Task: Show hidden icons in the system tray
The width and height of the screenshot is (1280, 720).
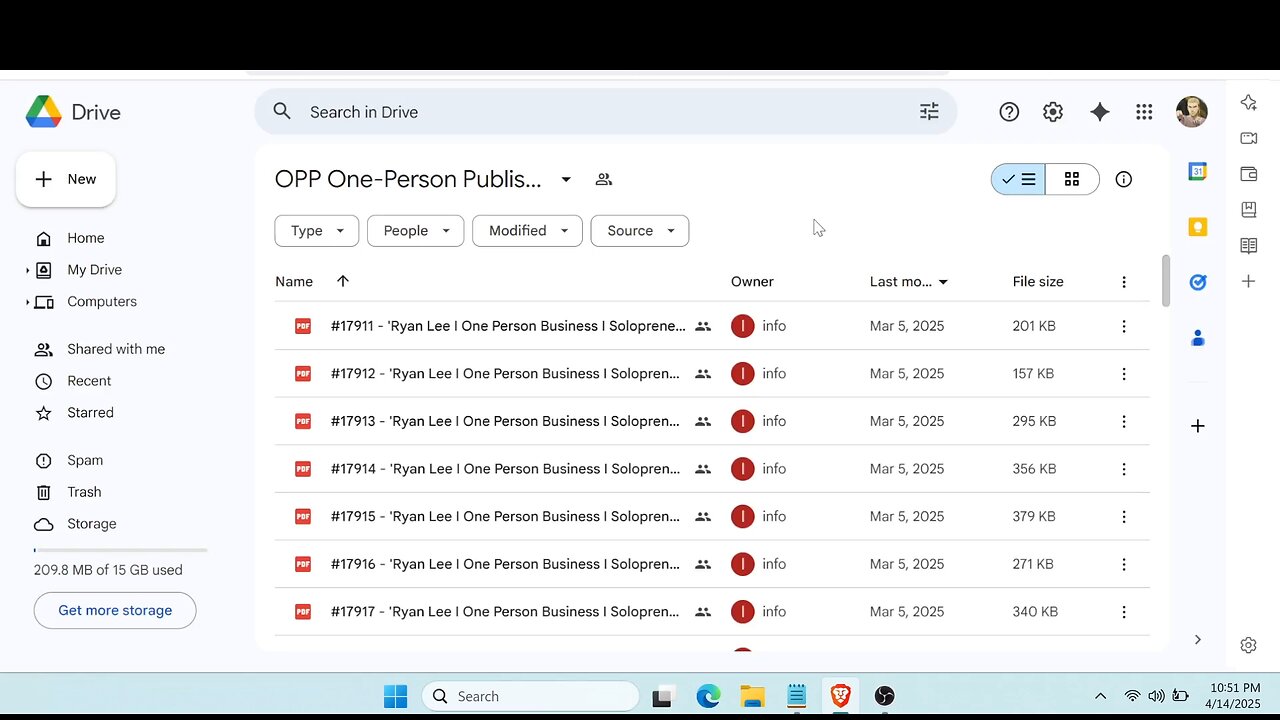Action: click(x=1100, y=696)
